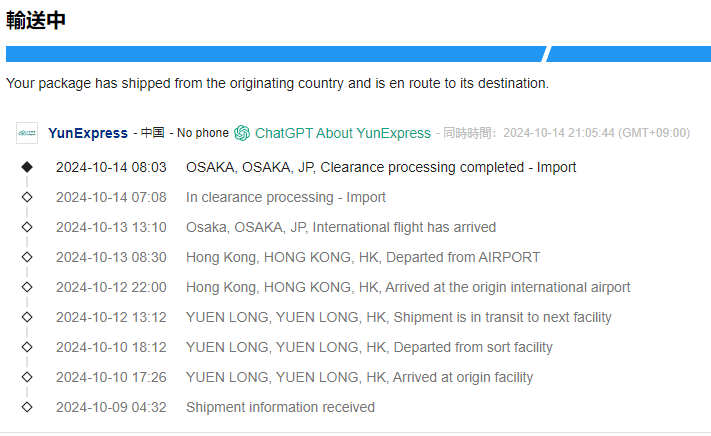This screenshot has width=711, height=436.
Task: Click the ChatGPT swirl icon
Action: click(242, 133)
